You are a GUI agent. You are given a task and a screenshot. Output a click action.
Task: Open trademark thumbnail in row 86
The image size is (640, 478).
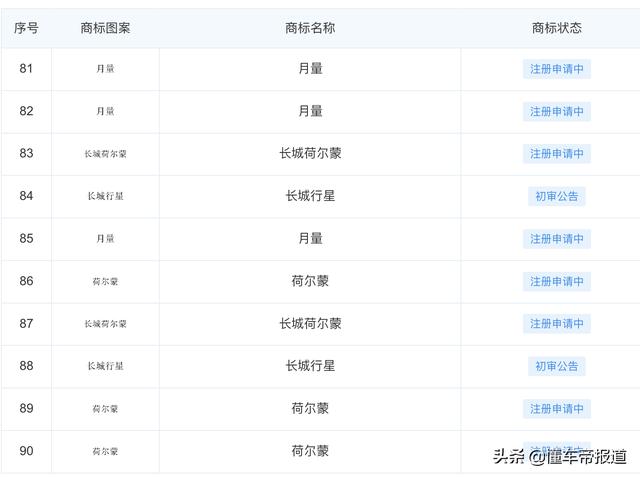click(105, 281)
